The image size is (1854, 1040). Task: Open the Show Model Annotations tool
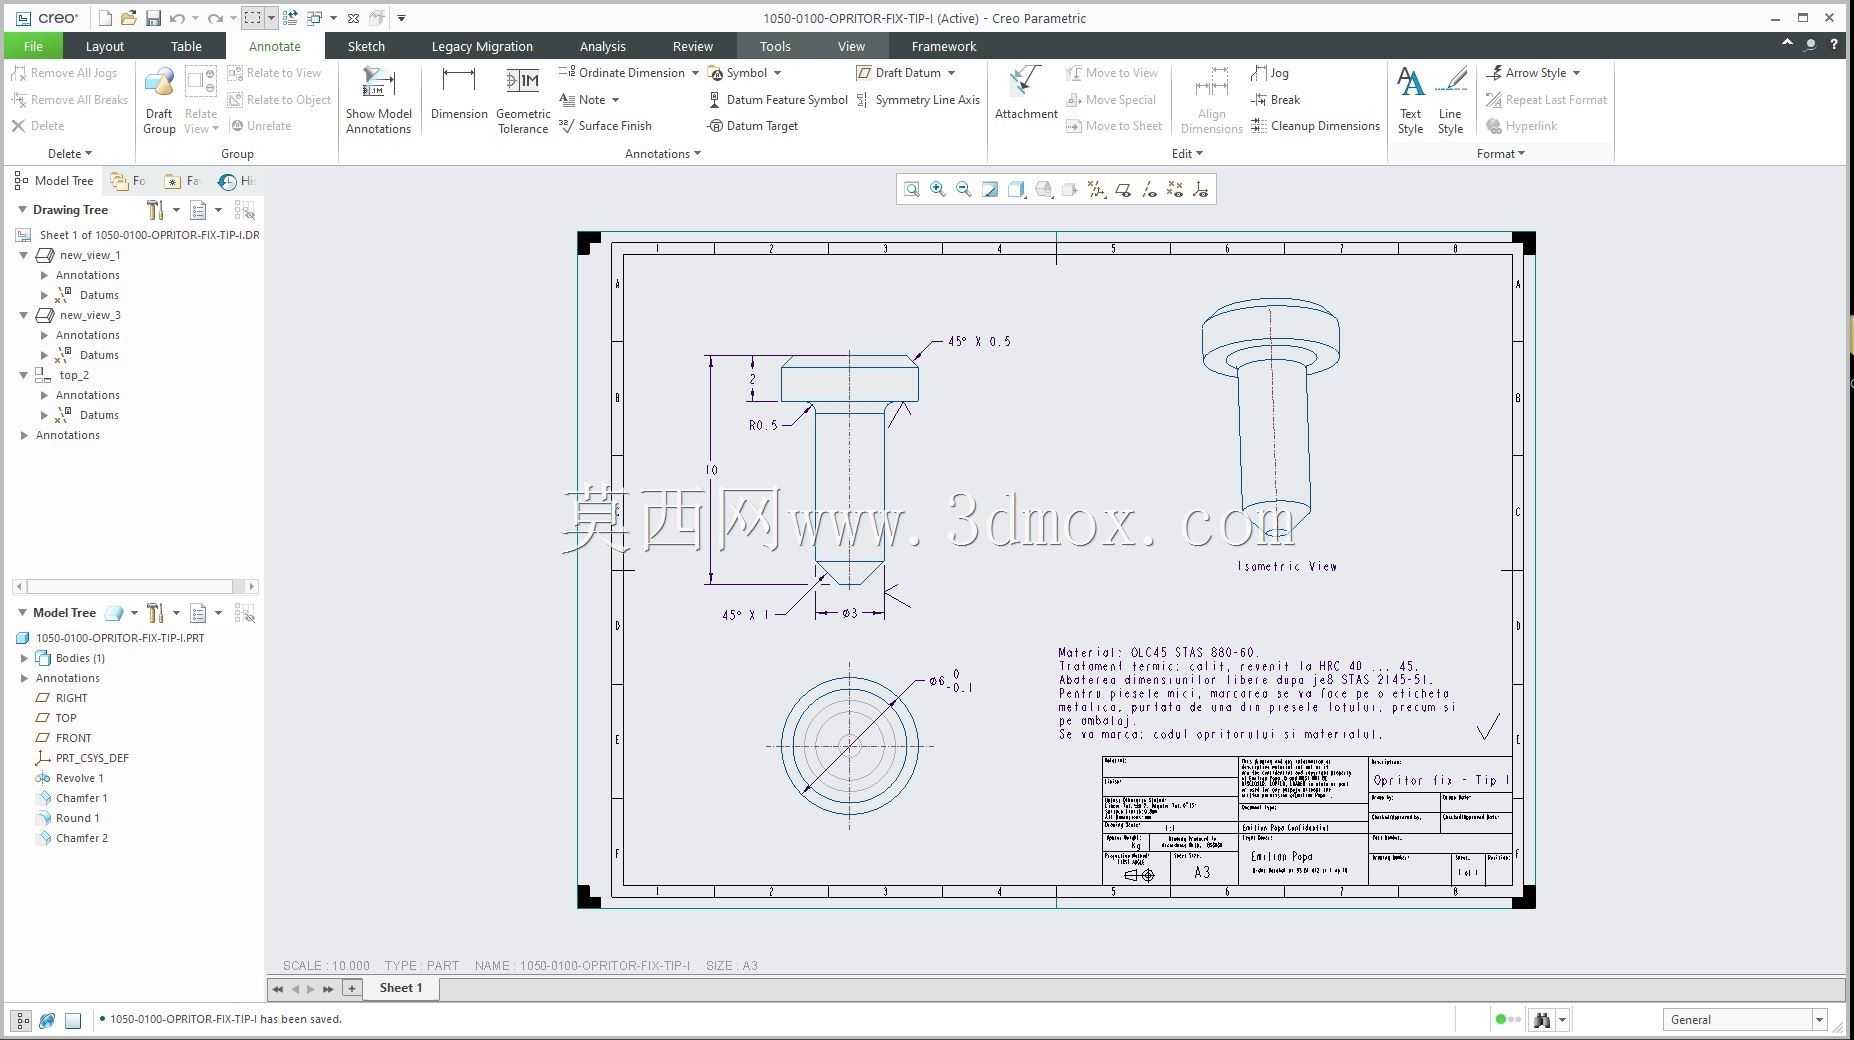[x=379, y=100]
